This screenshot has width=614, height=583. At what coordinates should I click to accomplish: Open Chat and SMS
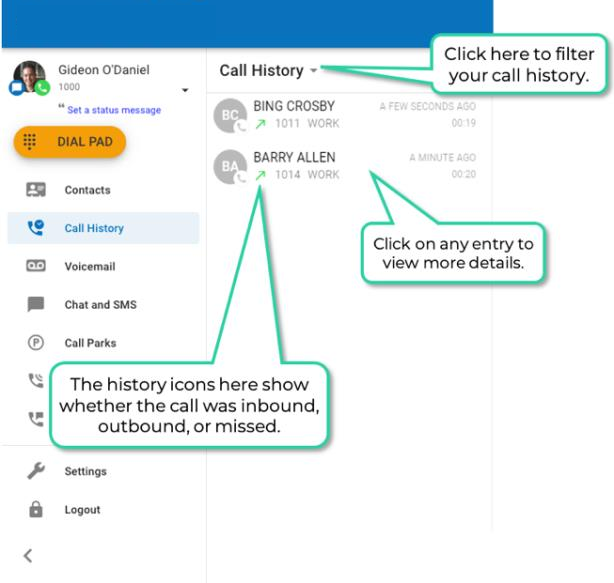[x=103, y=305]
